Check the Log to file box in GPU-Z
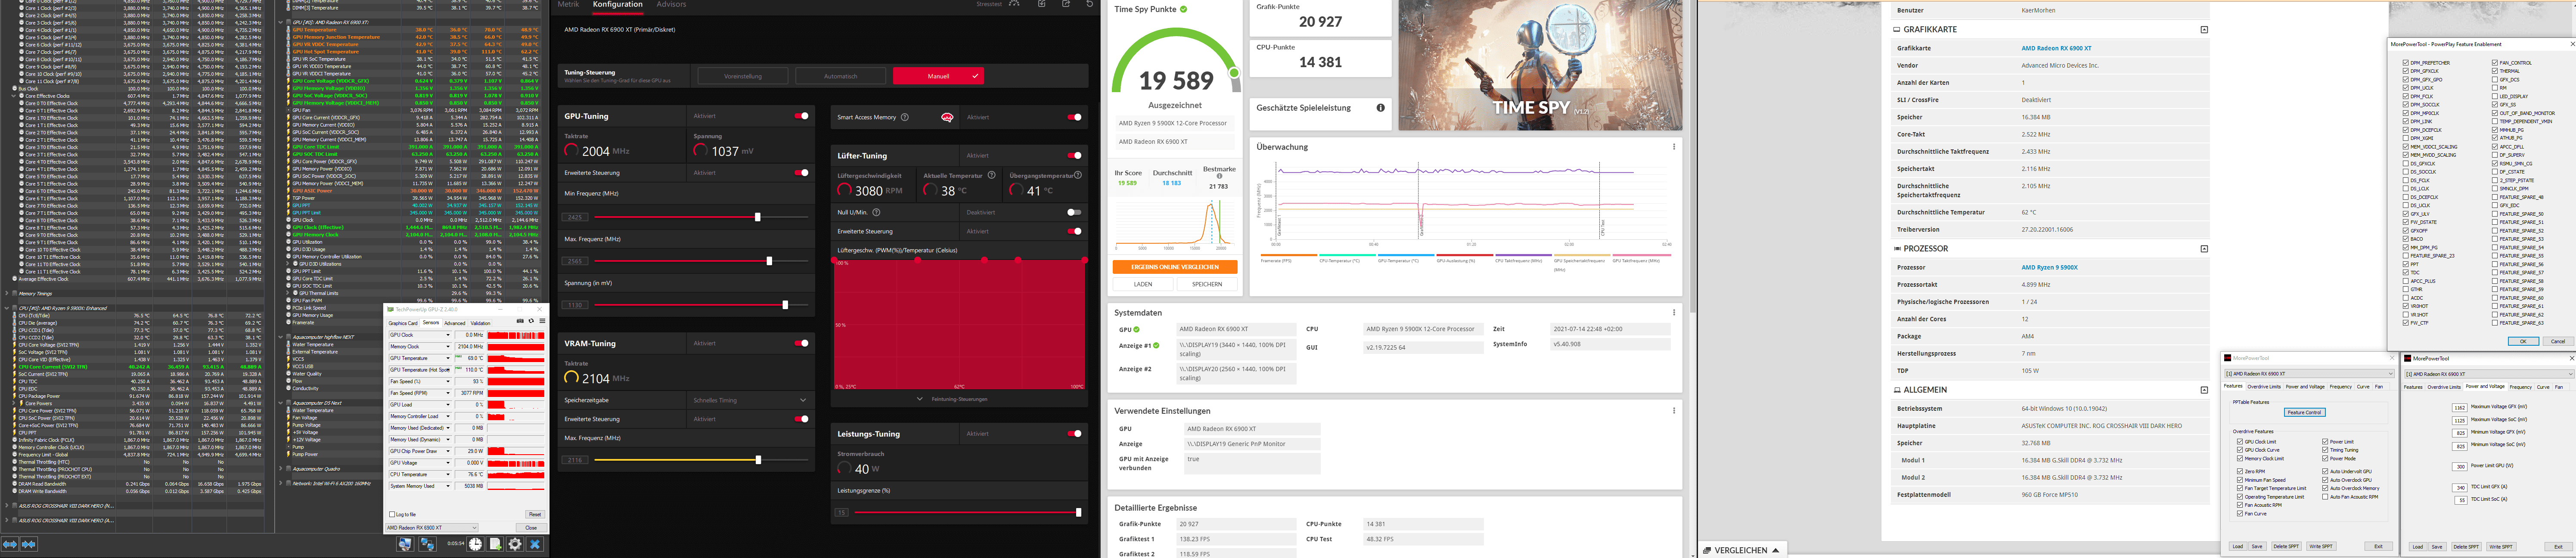This screenshot has height=558, width=2576. click(x=391, y=514)
